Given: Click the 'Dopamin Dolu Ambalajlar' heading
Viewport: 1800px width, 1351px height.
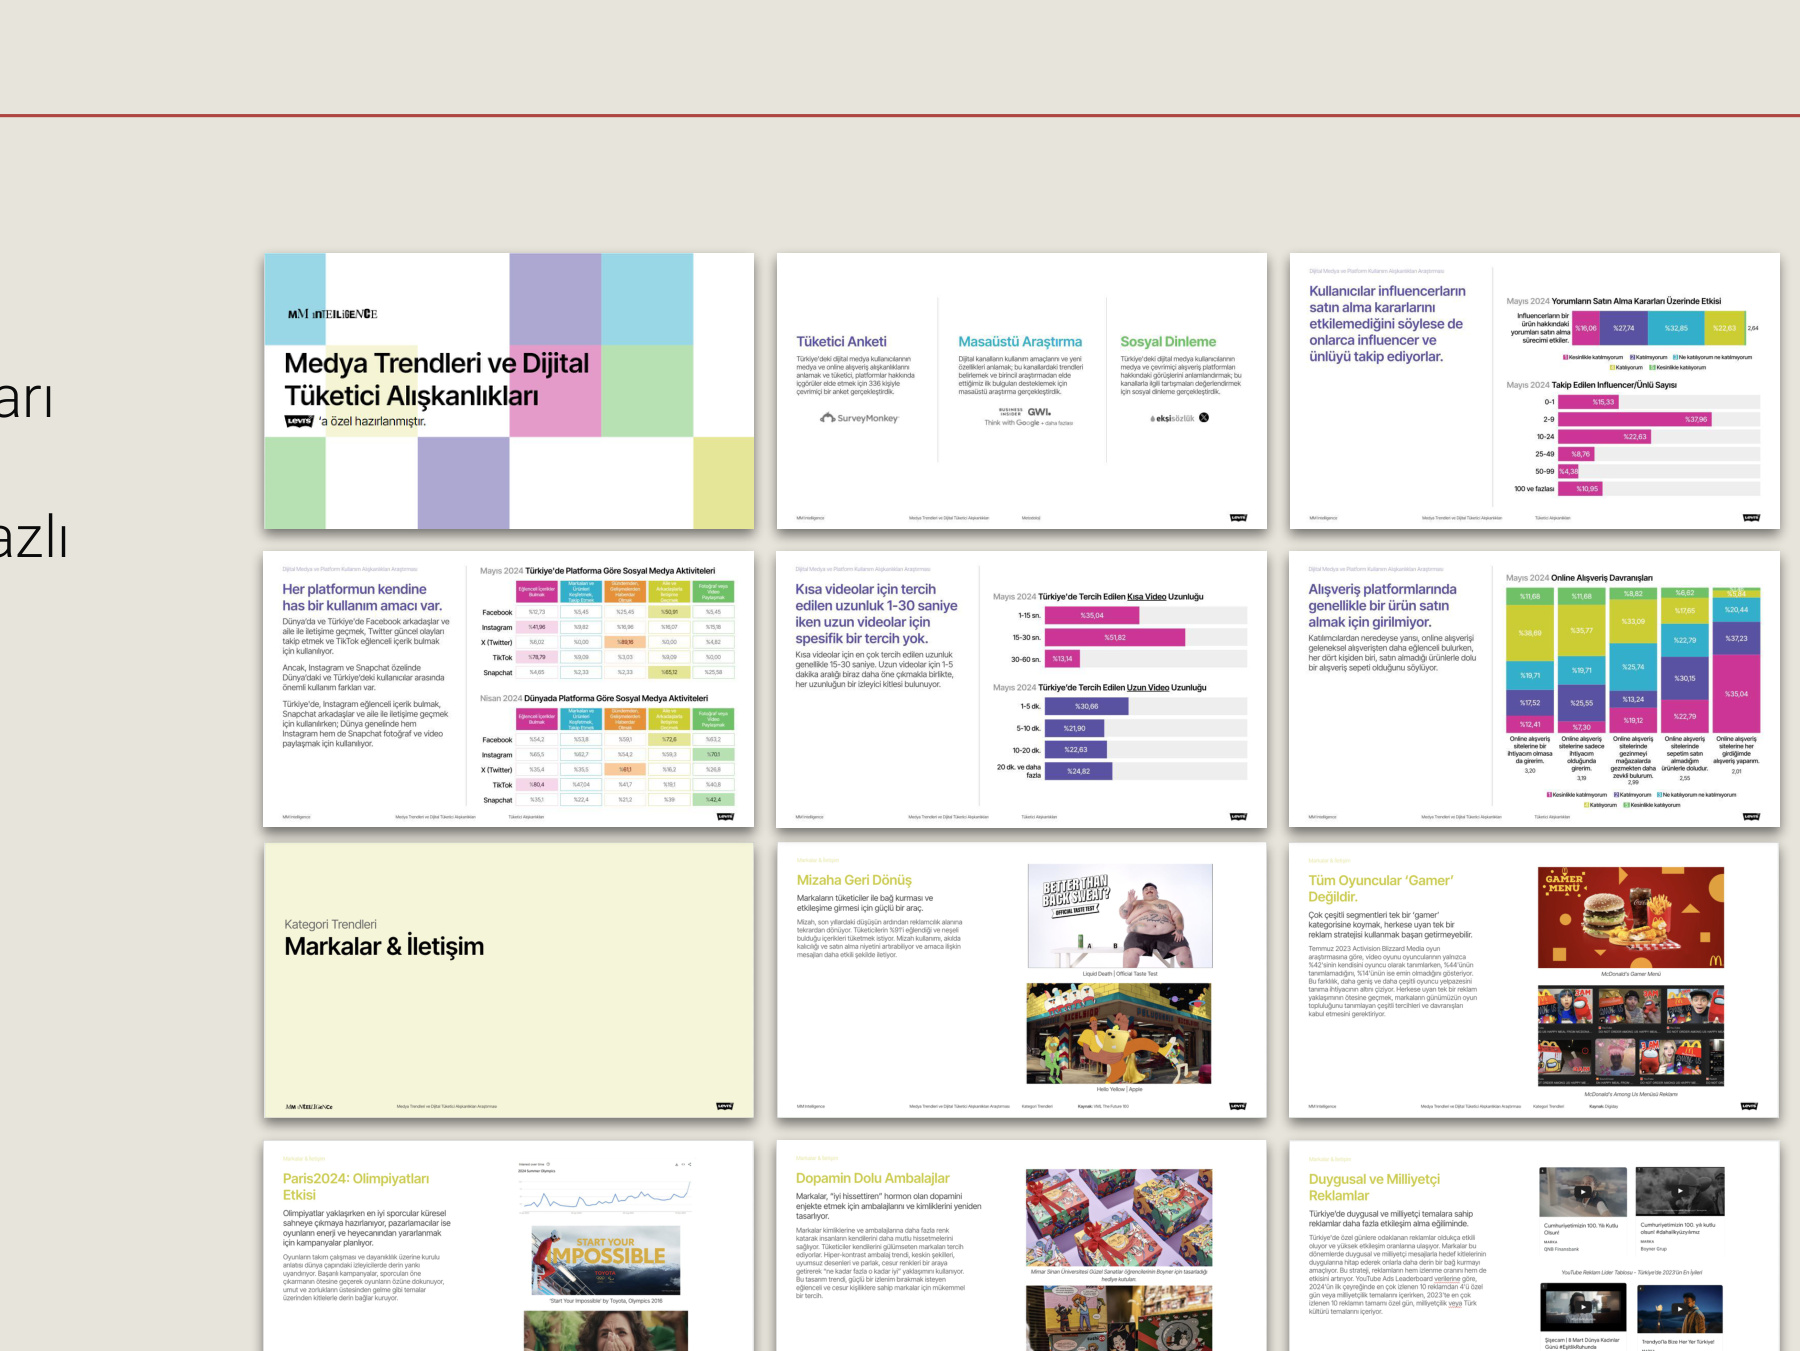Looking at the screenshot, I should point(872,1178).
